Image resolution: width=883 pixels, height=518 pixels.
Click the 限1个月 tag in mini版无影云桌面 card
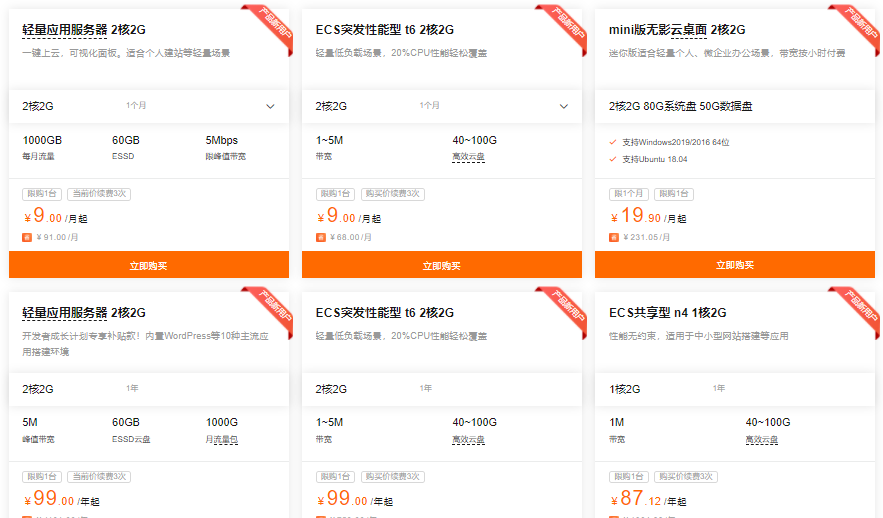tap(628, 194)
